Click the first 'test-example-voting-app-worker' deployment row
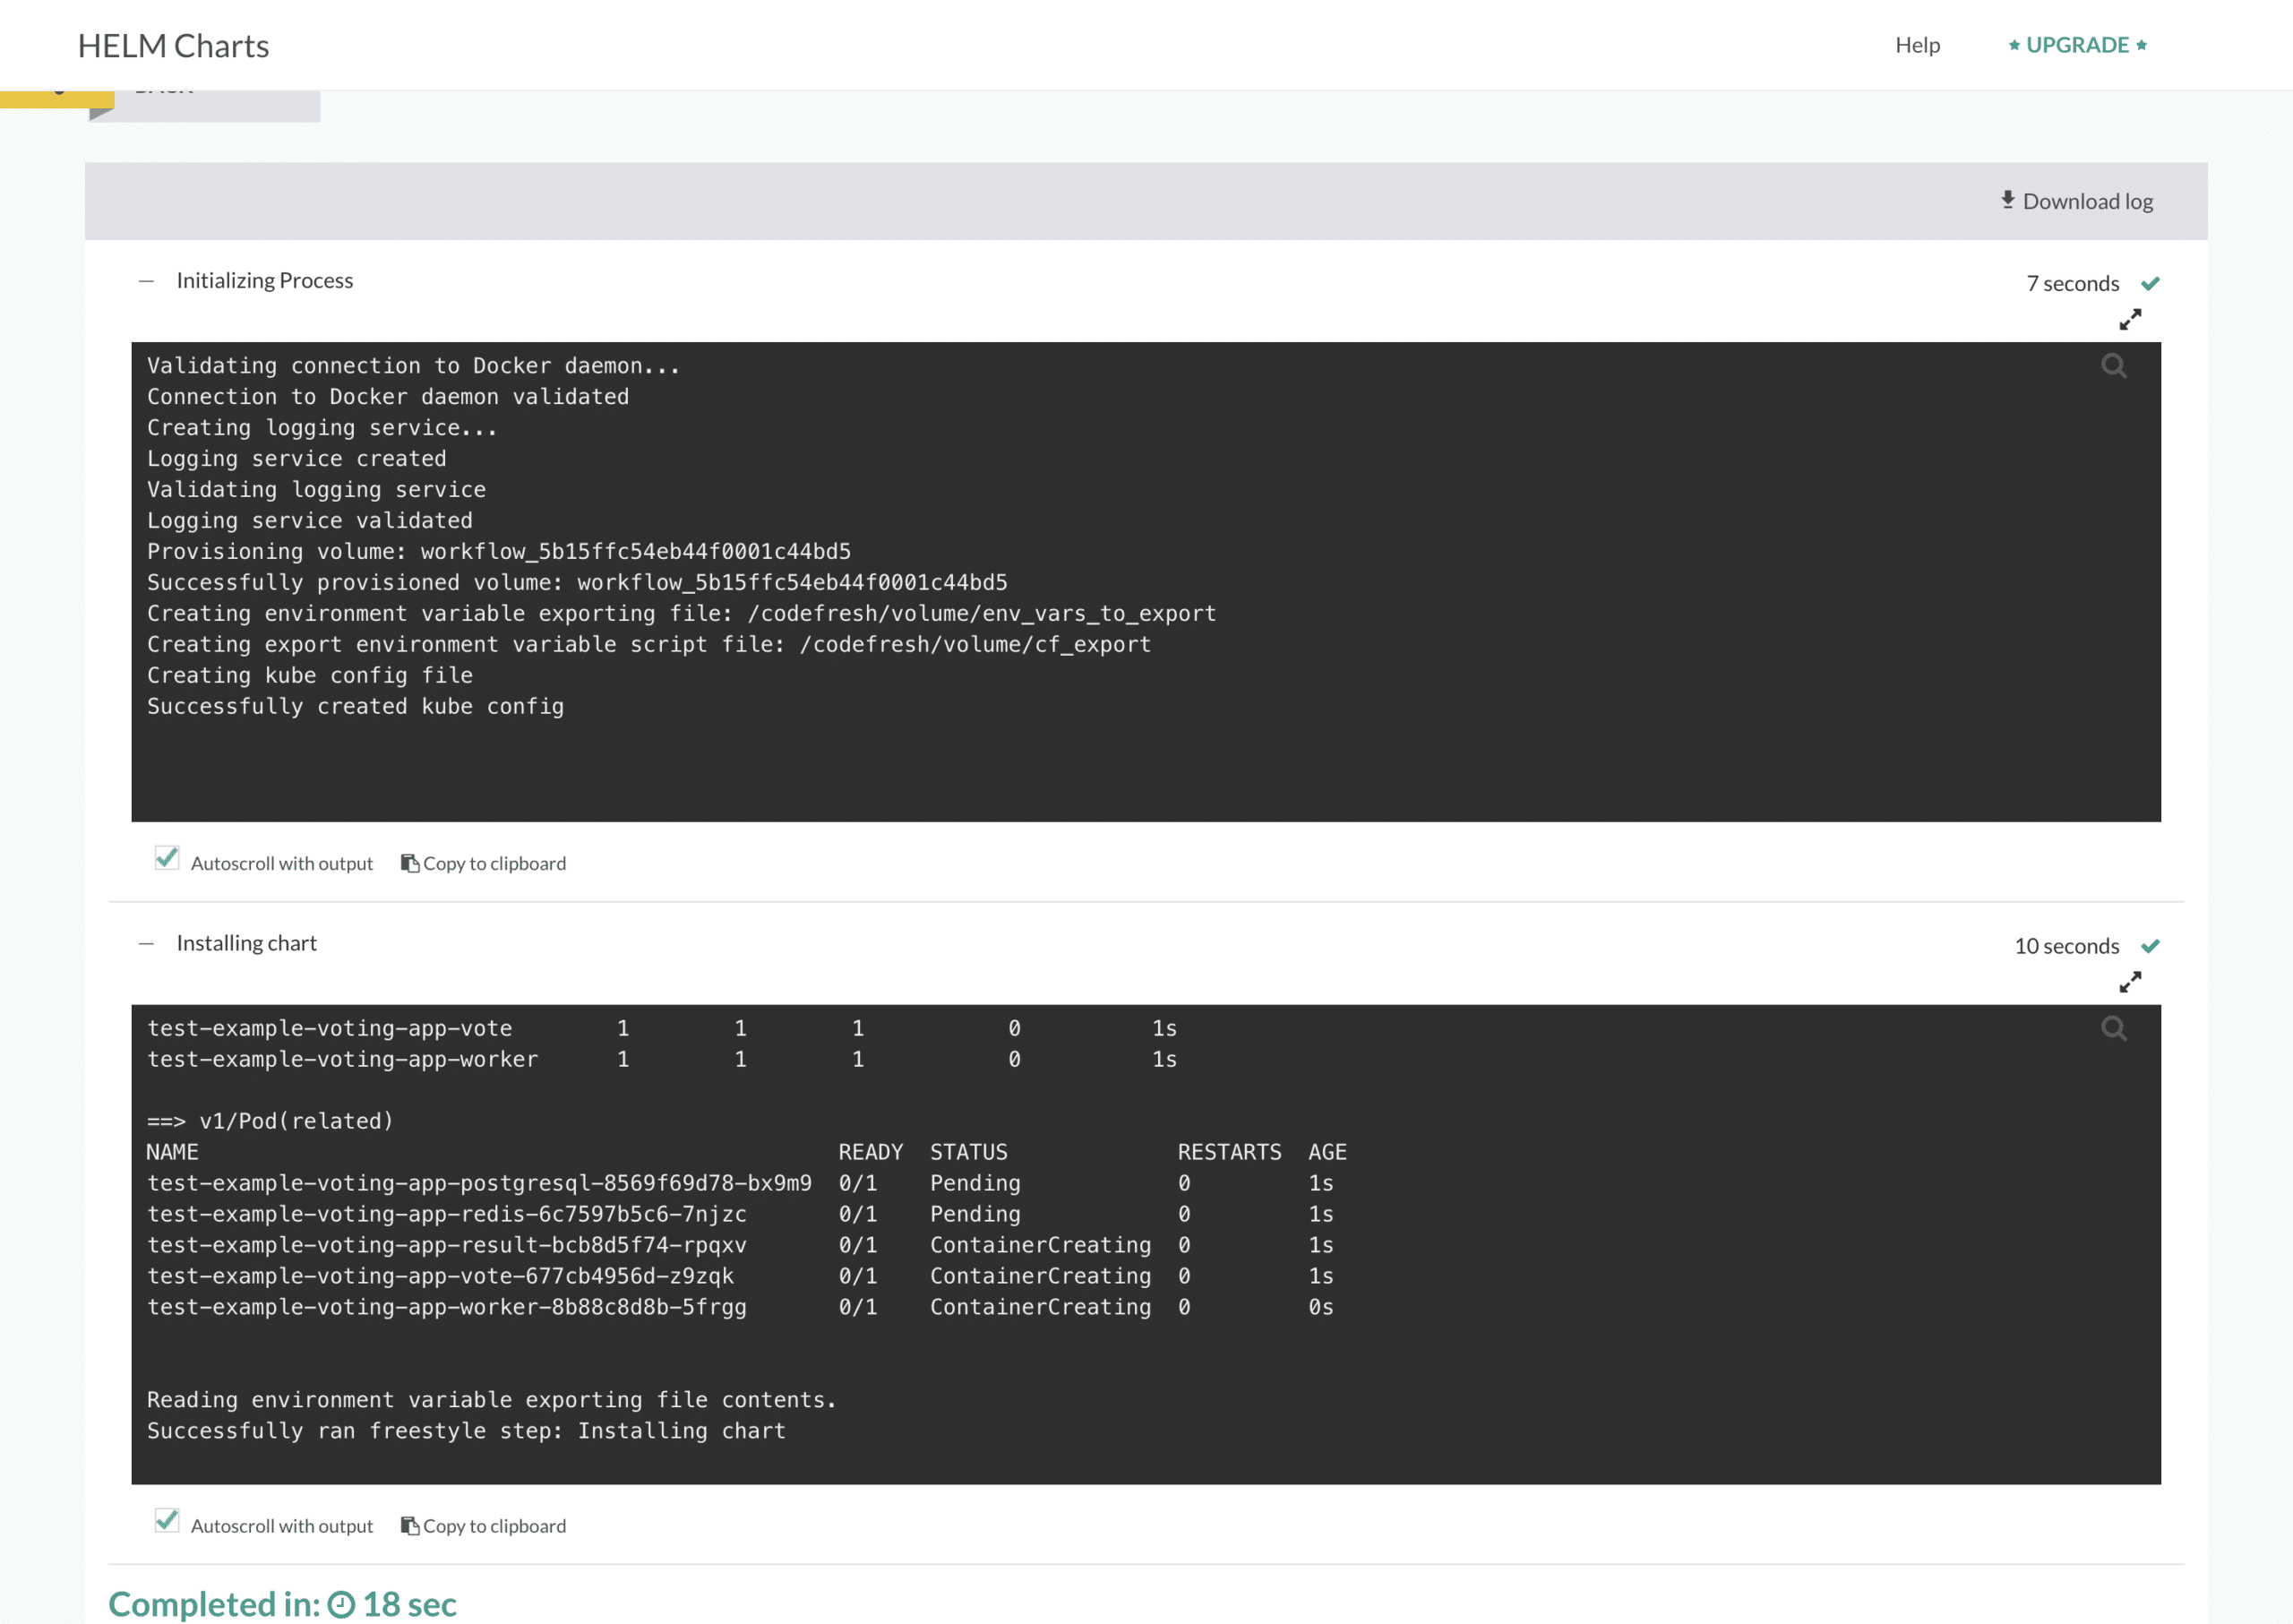 pyautogui.click(x=662, y=1059)
